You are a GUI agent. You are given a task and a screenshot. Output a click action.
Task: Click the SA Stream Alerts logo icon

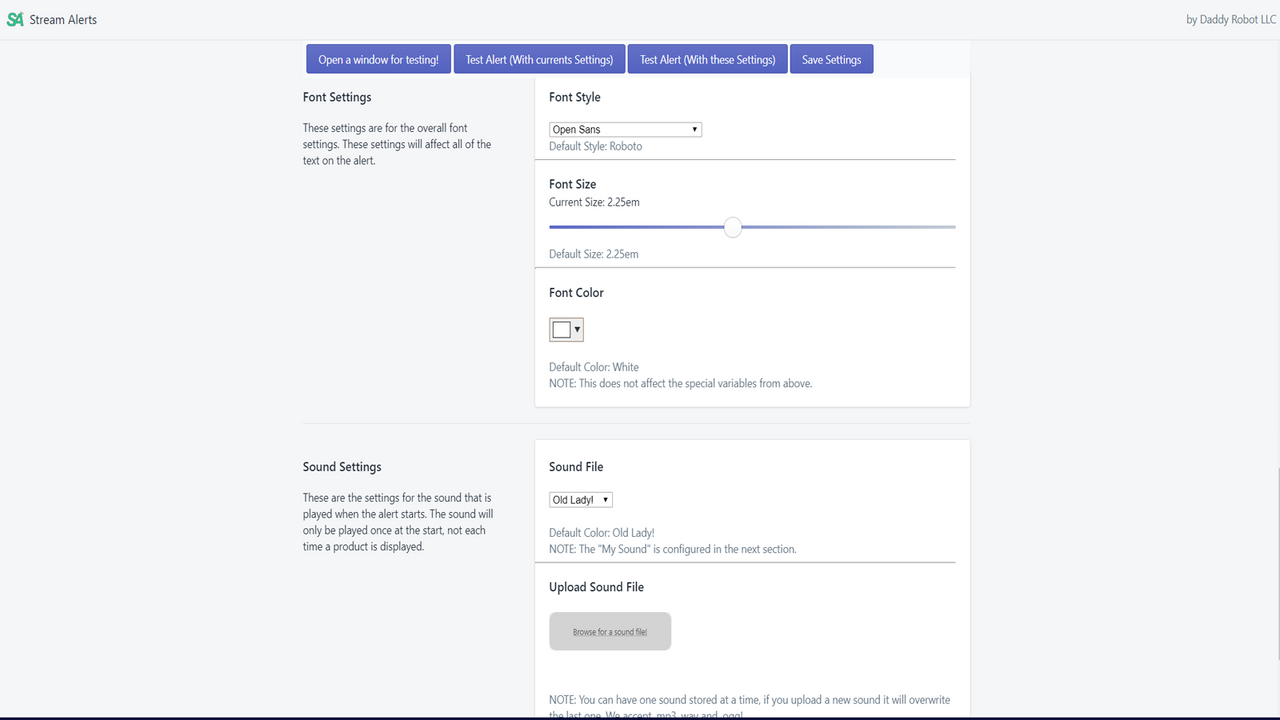point(15,19)
